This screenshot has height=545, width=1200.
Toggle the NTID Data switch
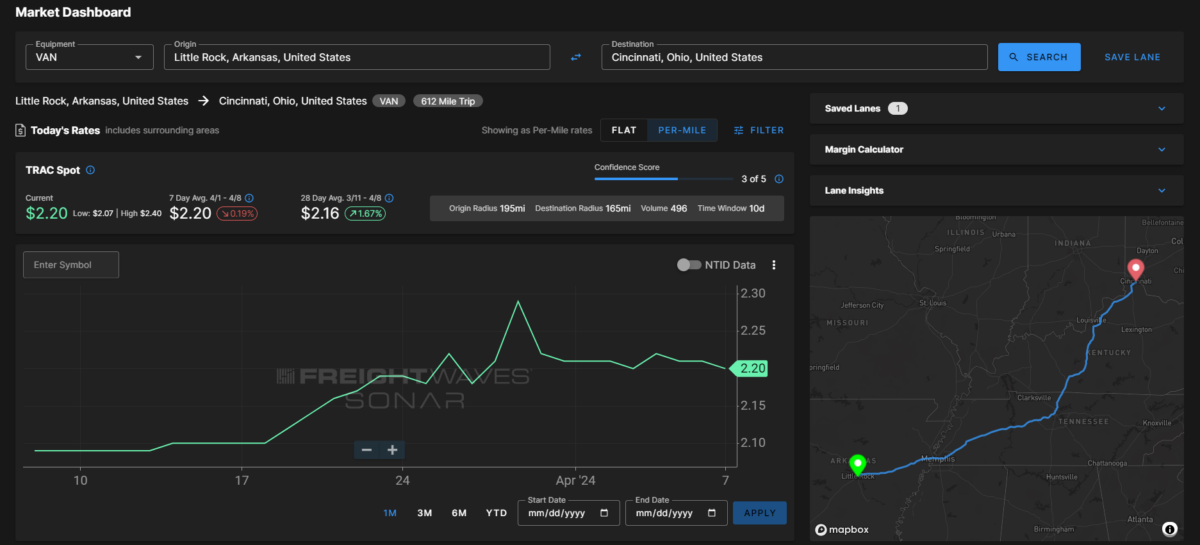(688, 265)
